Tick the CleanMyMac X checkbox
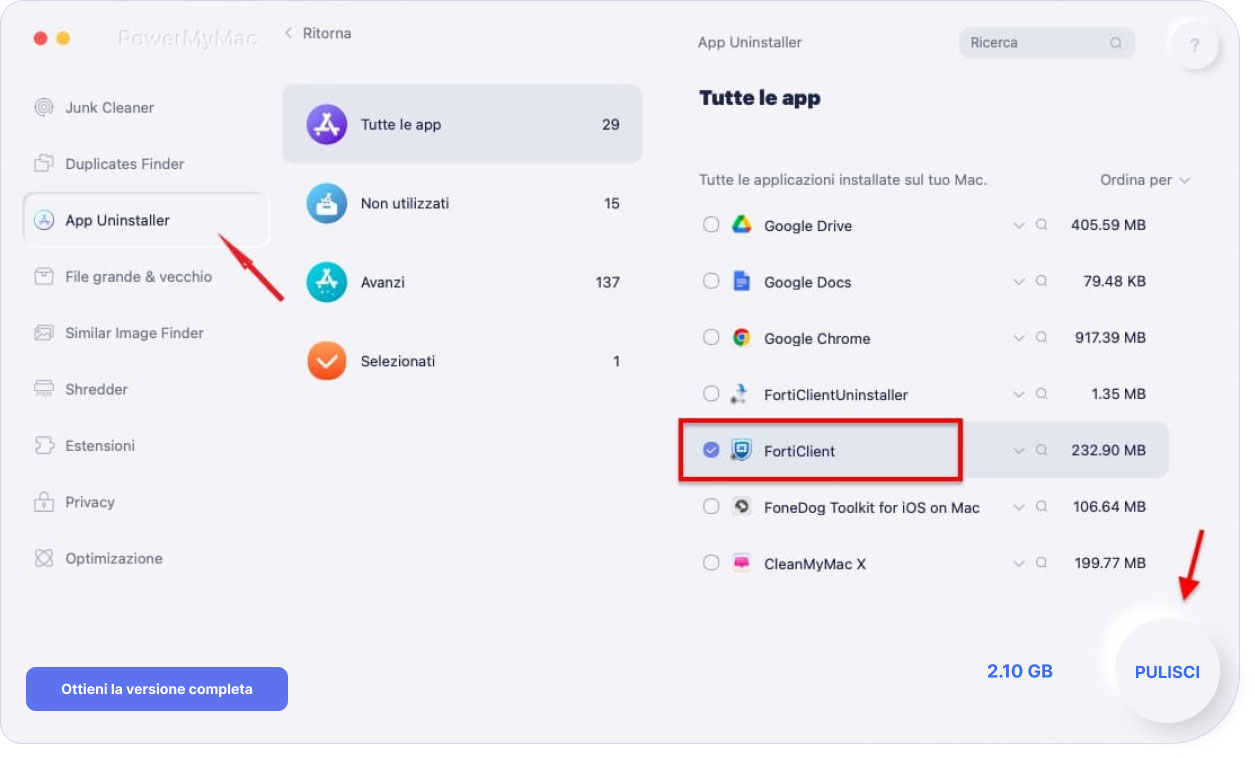1255x758 pixels. tap(711, 563)
